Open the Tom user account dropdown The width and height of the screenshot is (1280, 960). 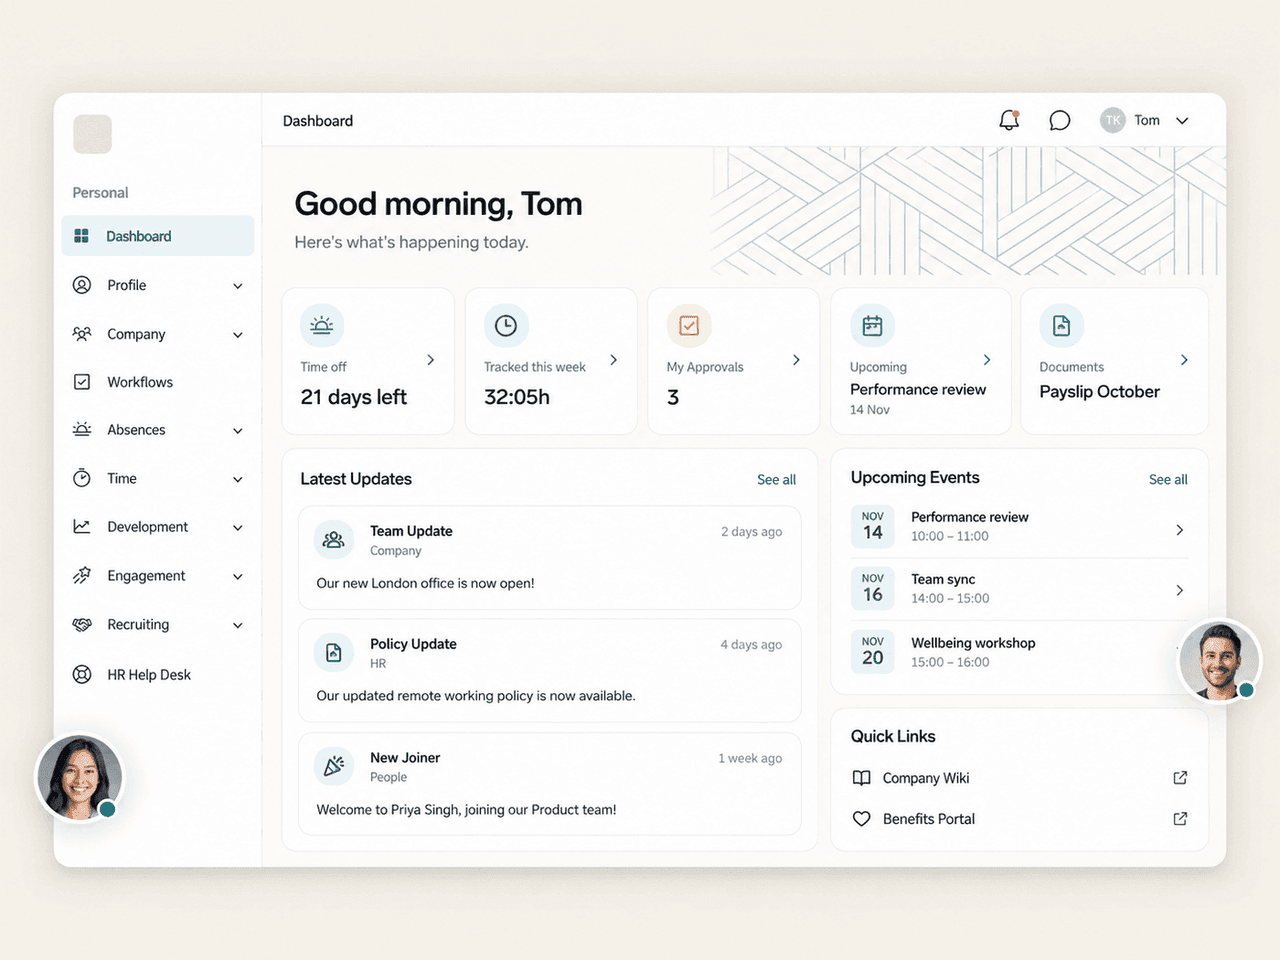pos(1145,121)
